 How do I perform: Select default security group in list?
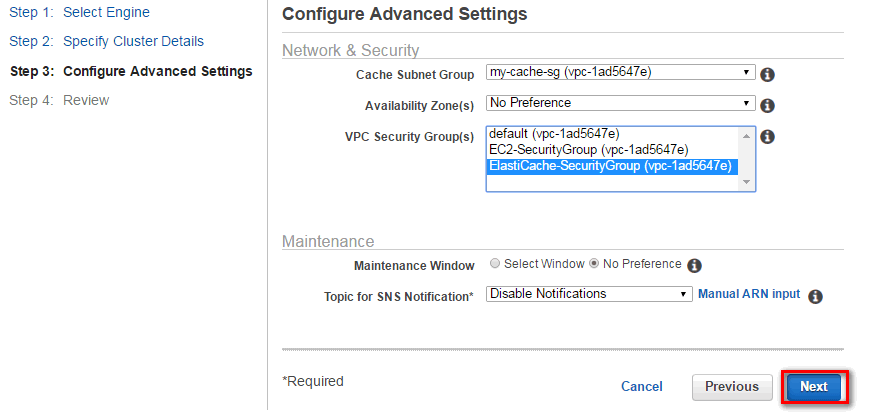click(x=612, y=134)
